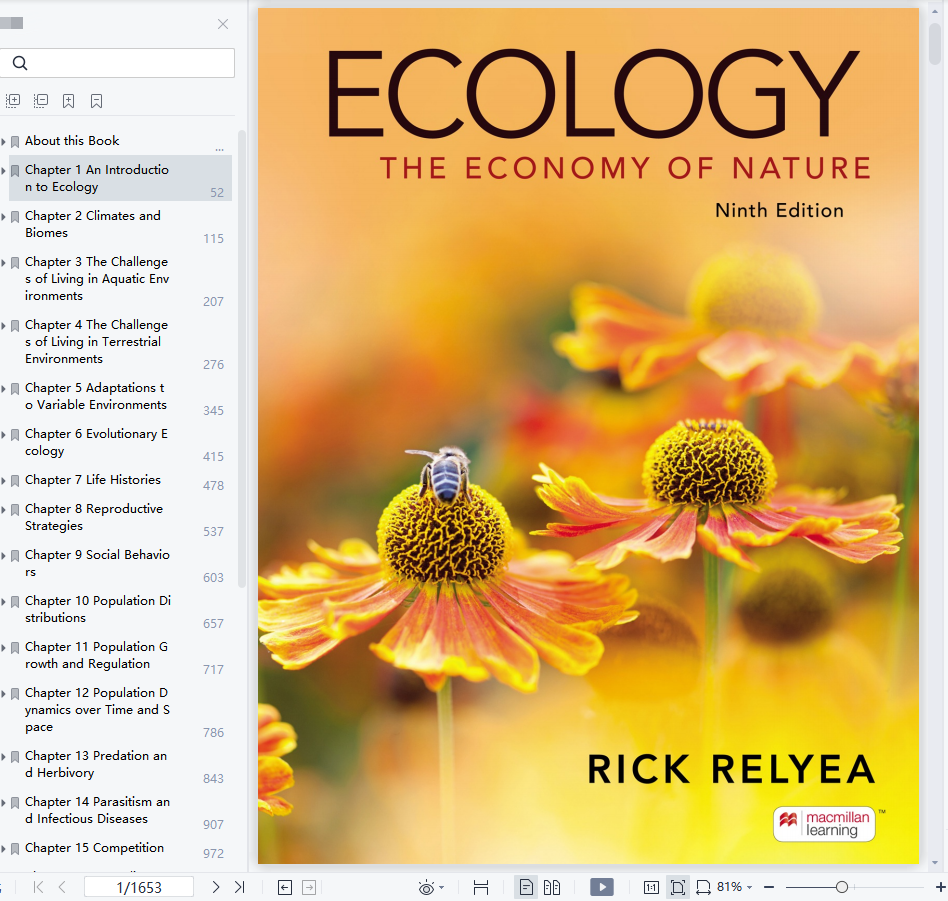
Task: Open Chapter 2 Climates and Biomes
Action: pos(93,224)
